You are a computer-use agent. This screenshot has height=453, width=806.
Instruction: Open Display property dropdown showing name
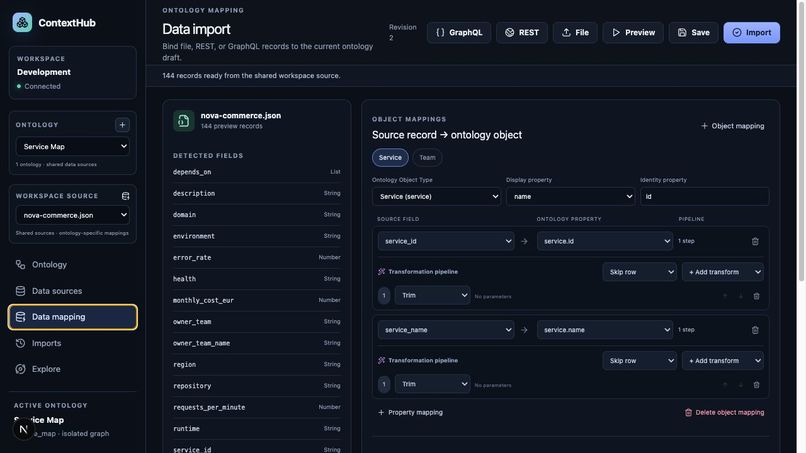[571, 196]
